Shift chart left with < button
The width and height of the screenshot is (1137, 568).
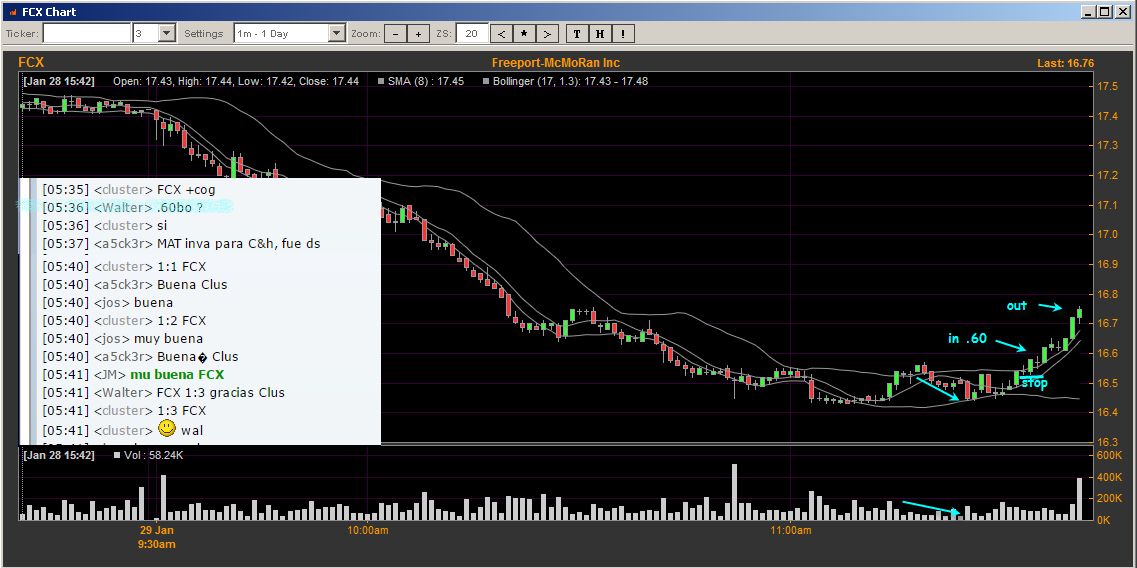[x=501, y=33]
